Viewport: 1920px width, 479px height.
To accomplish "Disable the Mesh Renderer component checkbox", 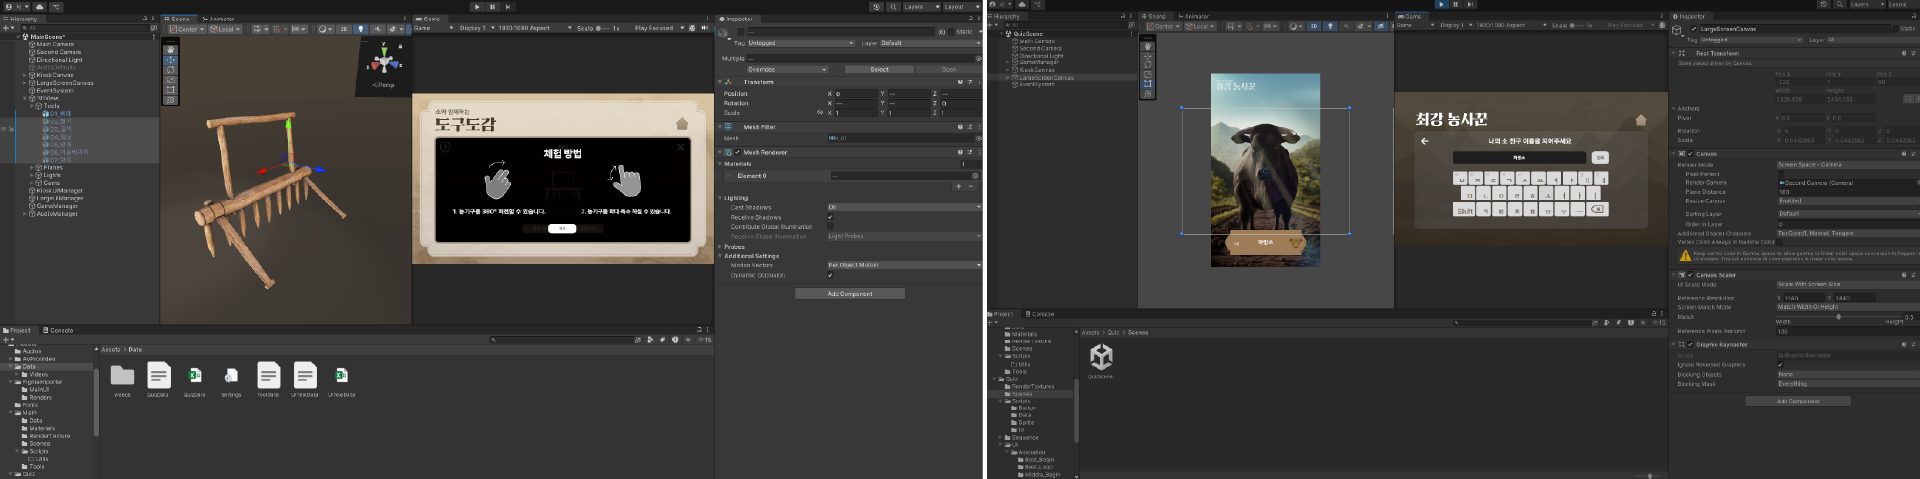I will pos(737,153).
